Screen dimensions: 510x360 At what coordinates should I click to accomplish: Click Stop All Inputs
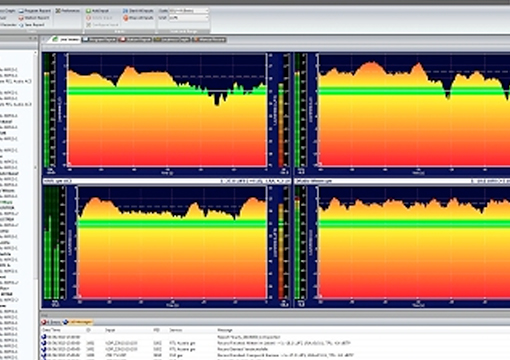pyautogui.click(x=138, y=18)
